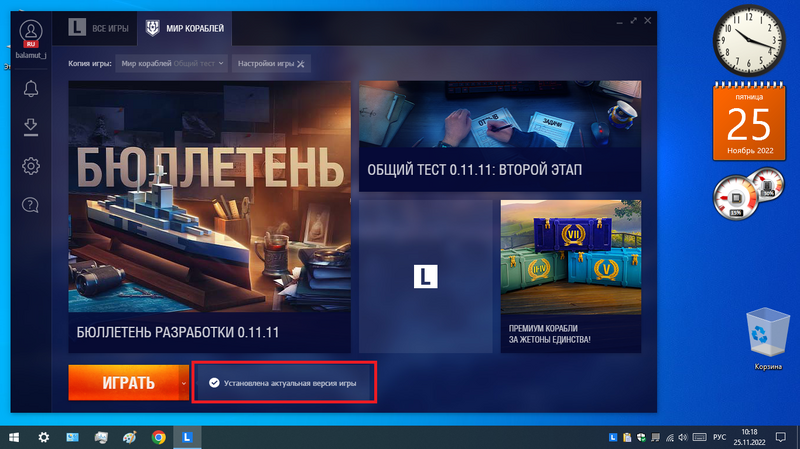This screenshot has width=800, height=449.
Task: Open Настройки игры button
Action: click(271, 64)
